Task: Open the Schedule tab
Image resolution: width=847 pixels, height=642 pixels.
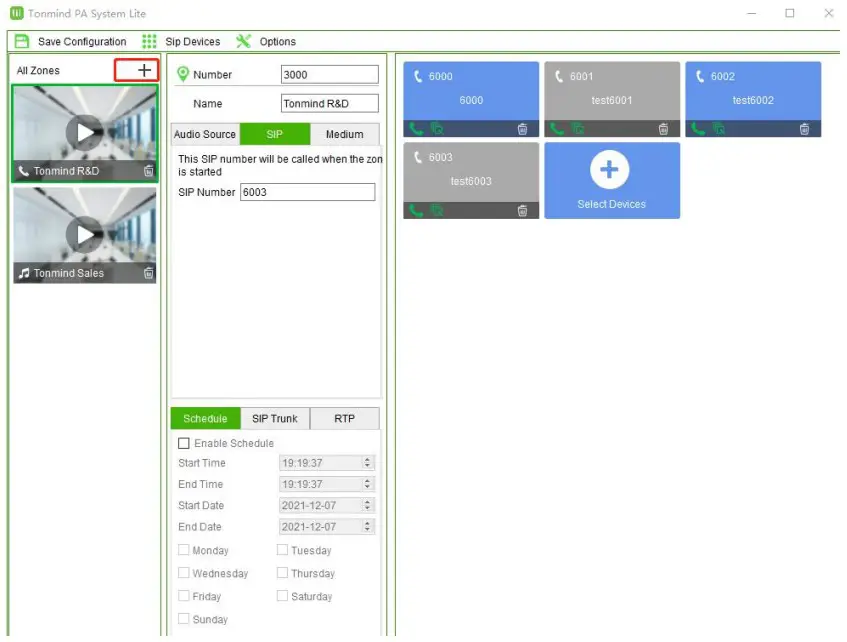Action: tap(205, 419)
